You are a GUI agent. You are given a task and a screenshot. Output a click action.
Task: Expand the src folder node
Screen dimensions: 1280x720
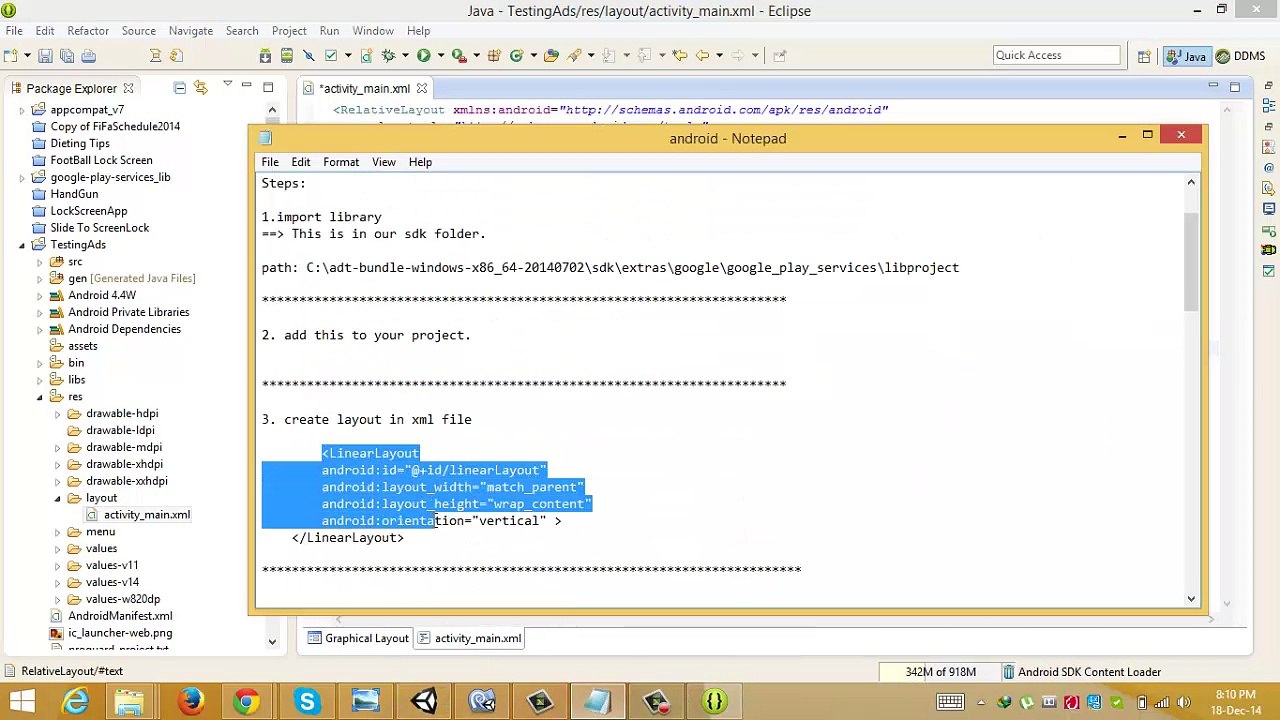pos(40,262)
